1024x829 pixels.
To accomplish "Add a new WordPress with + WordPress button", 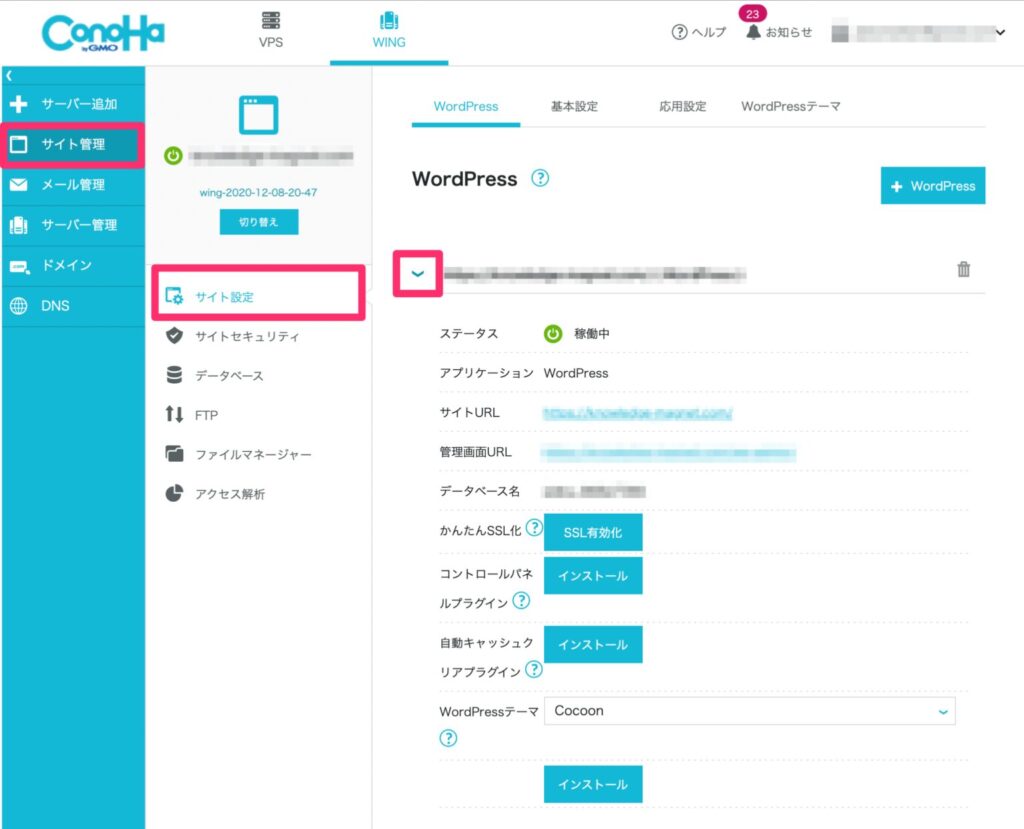I will point(933,186).
